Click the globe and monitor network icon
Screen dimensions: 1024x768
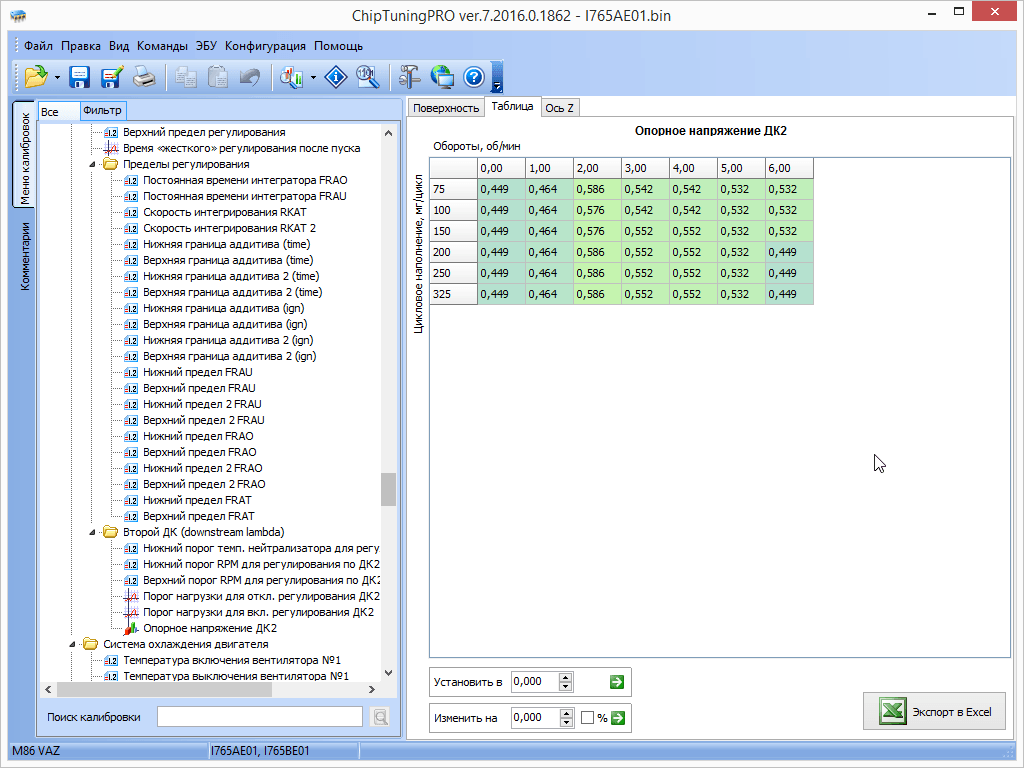click(441, 77)
